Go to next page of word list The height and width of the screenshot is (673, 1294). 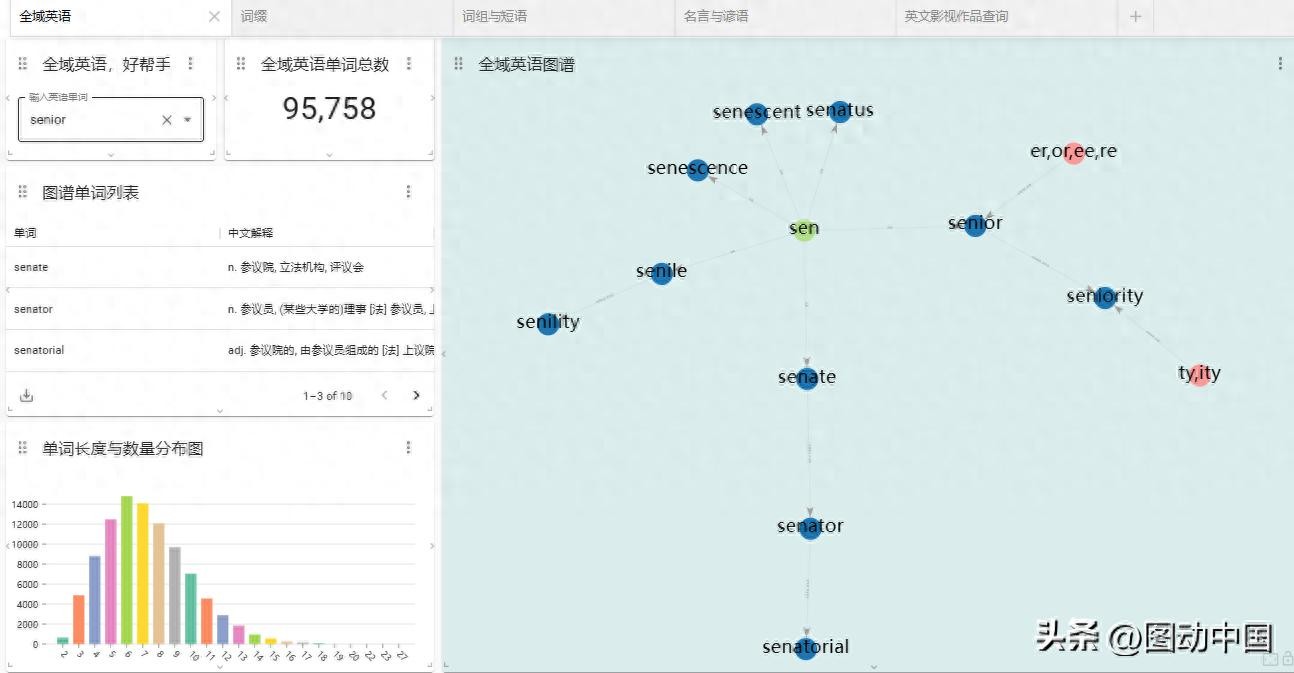click(x=416, y=396)
